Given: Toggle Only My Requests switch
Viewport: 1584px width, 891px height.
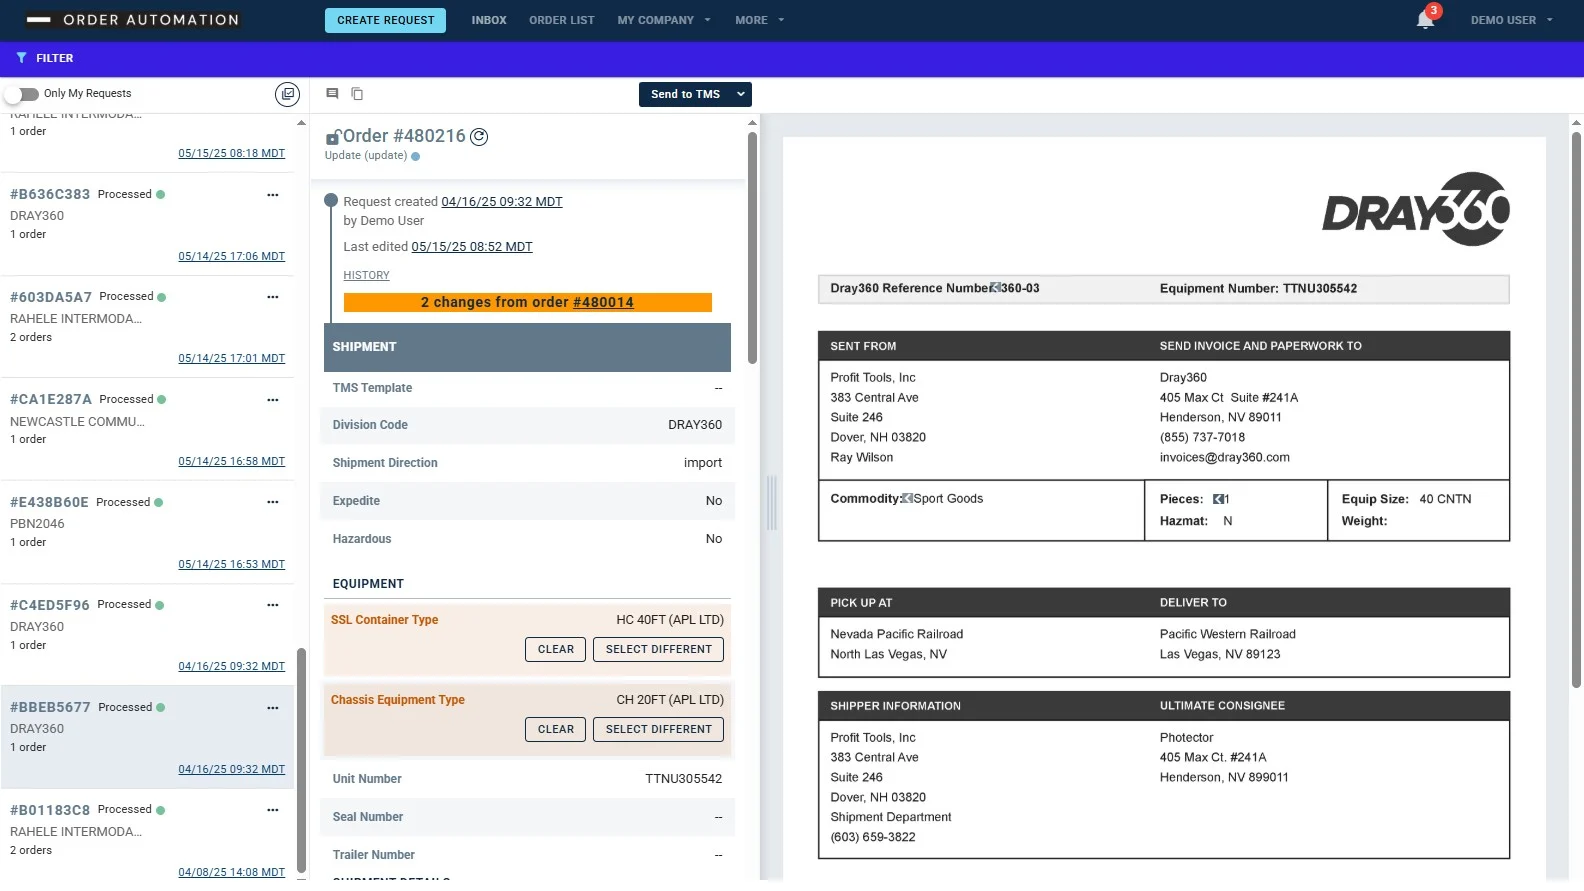Looking at the screenshot, I should (21, 94).
